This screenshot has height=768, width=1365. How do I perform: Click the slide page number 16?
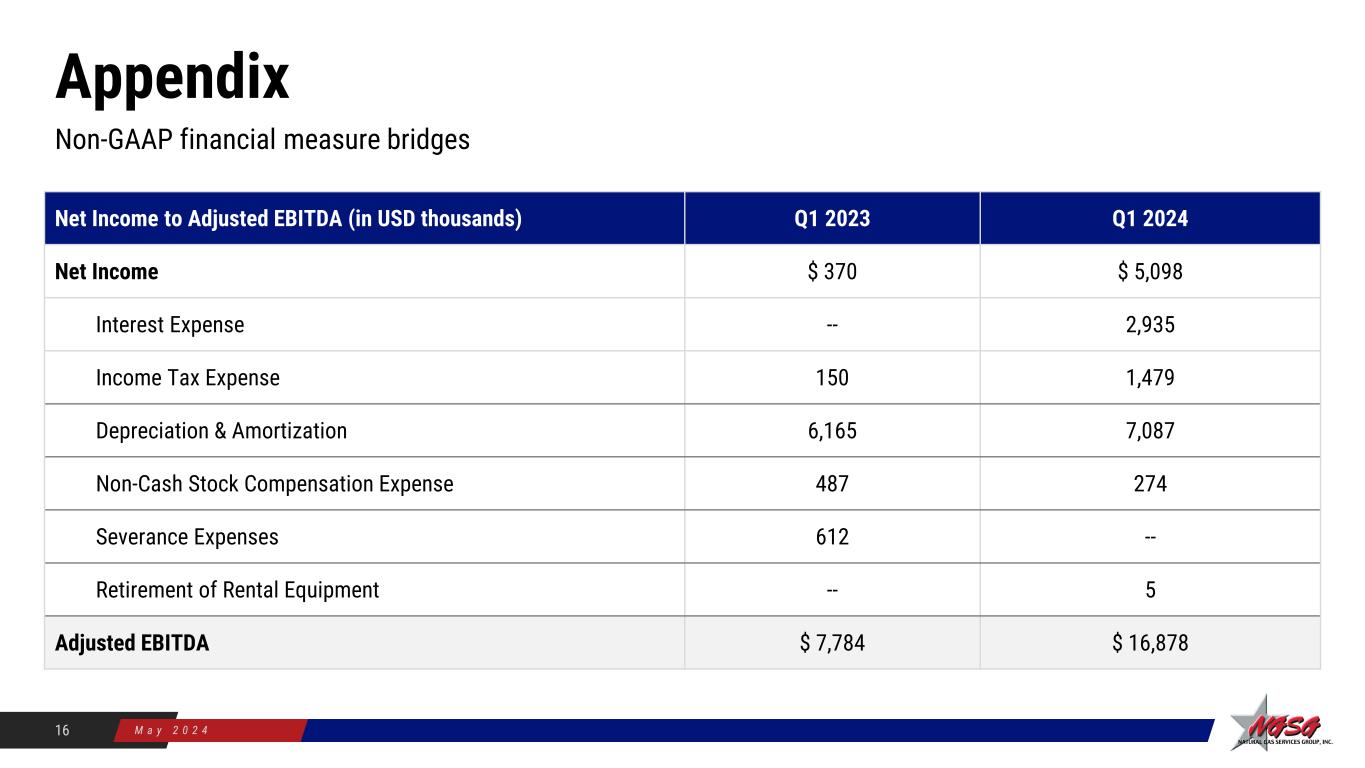point(62,731)
